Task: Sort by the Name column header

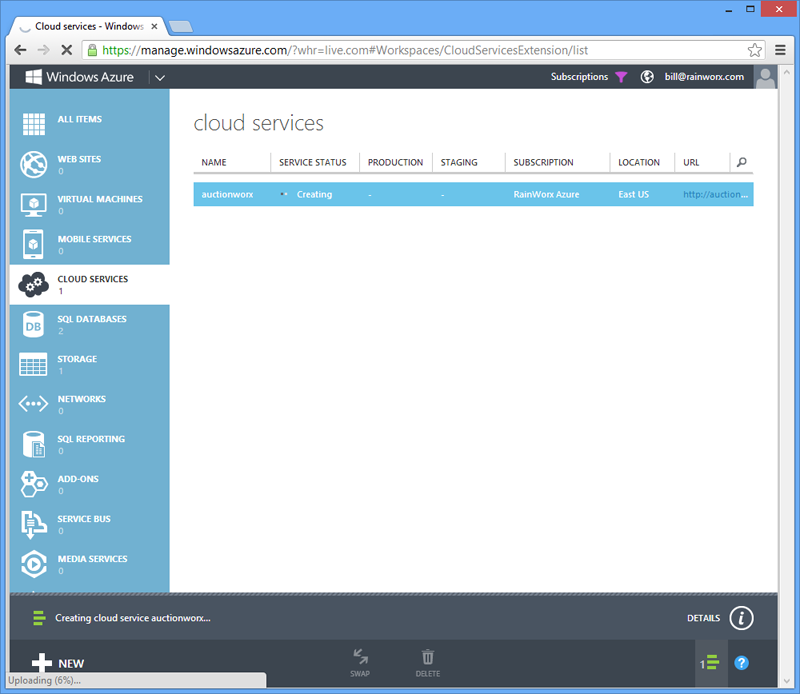Action: point(214,162)
